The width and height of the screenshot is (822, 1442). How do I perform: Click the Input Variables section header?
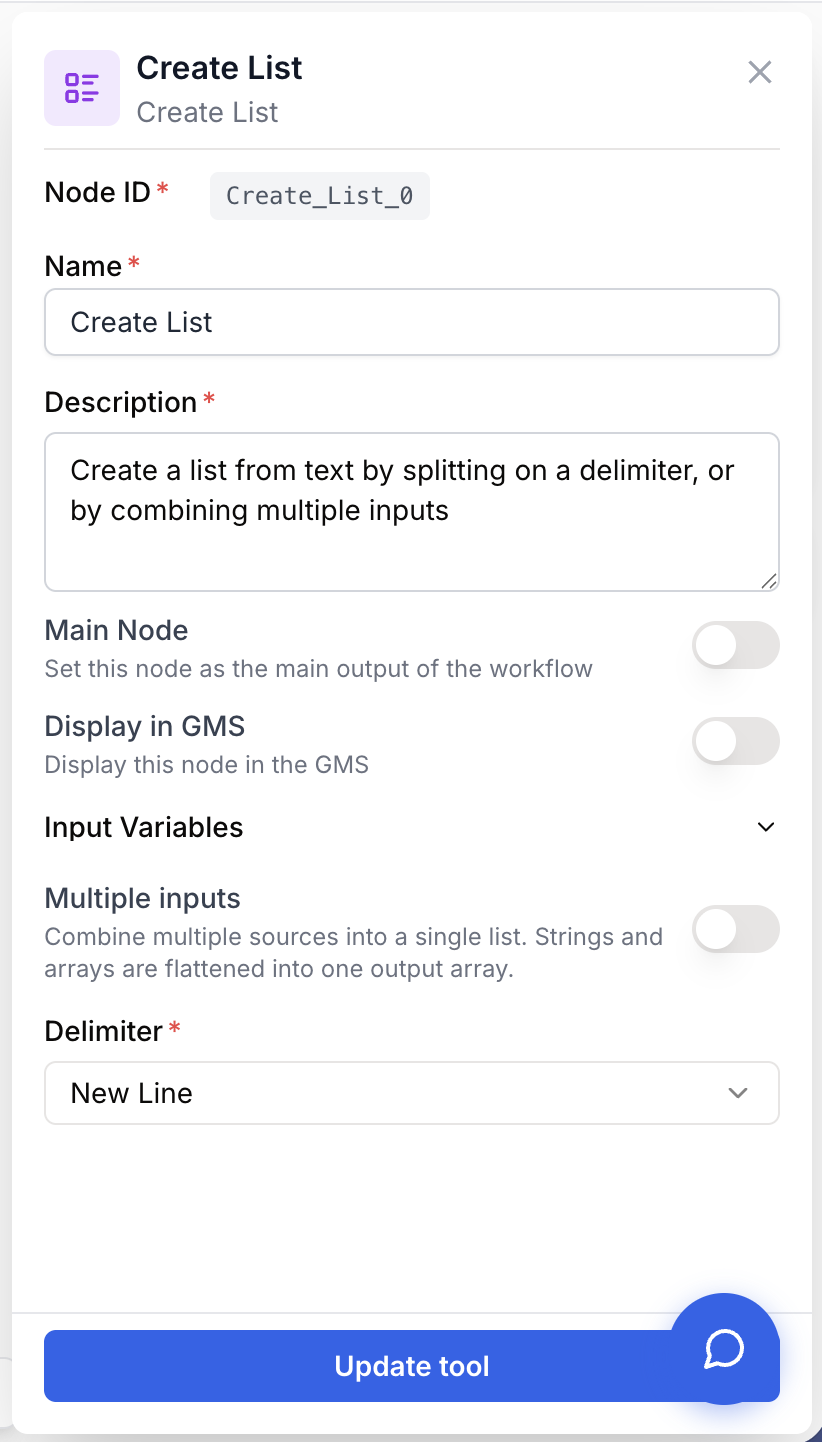(412, 827)
